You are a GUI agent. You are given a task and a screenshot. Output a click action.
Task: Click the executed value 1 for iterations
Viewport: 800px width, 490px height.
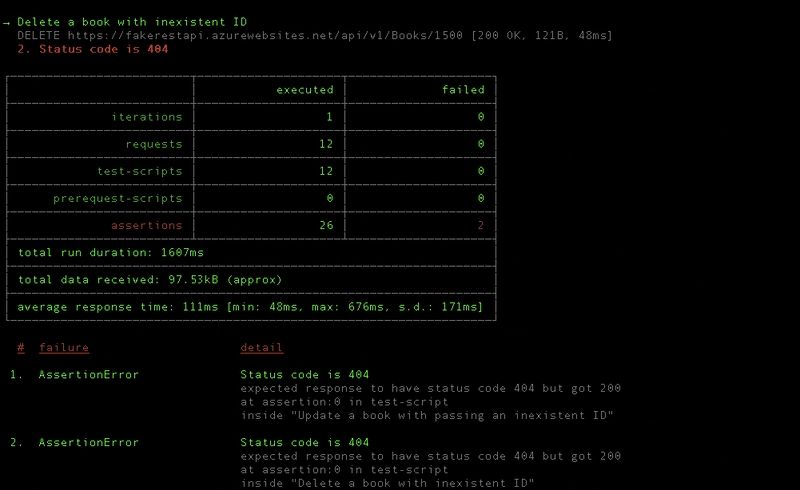point(330,117)
